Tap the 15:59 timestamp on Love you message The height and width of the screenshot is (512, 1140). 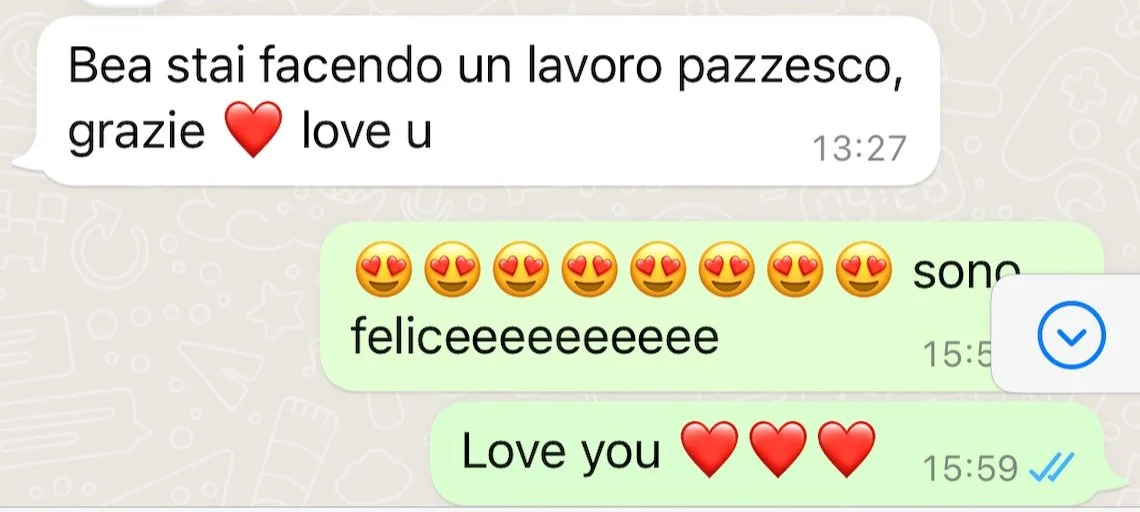(x=971, y=469)
